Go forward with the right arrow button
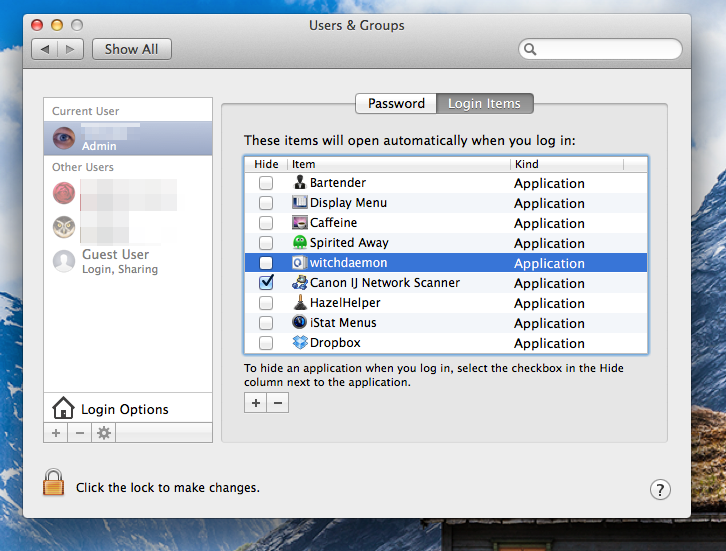The image size is (726, 551). point(70,49)
